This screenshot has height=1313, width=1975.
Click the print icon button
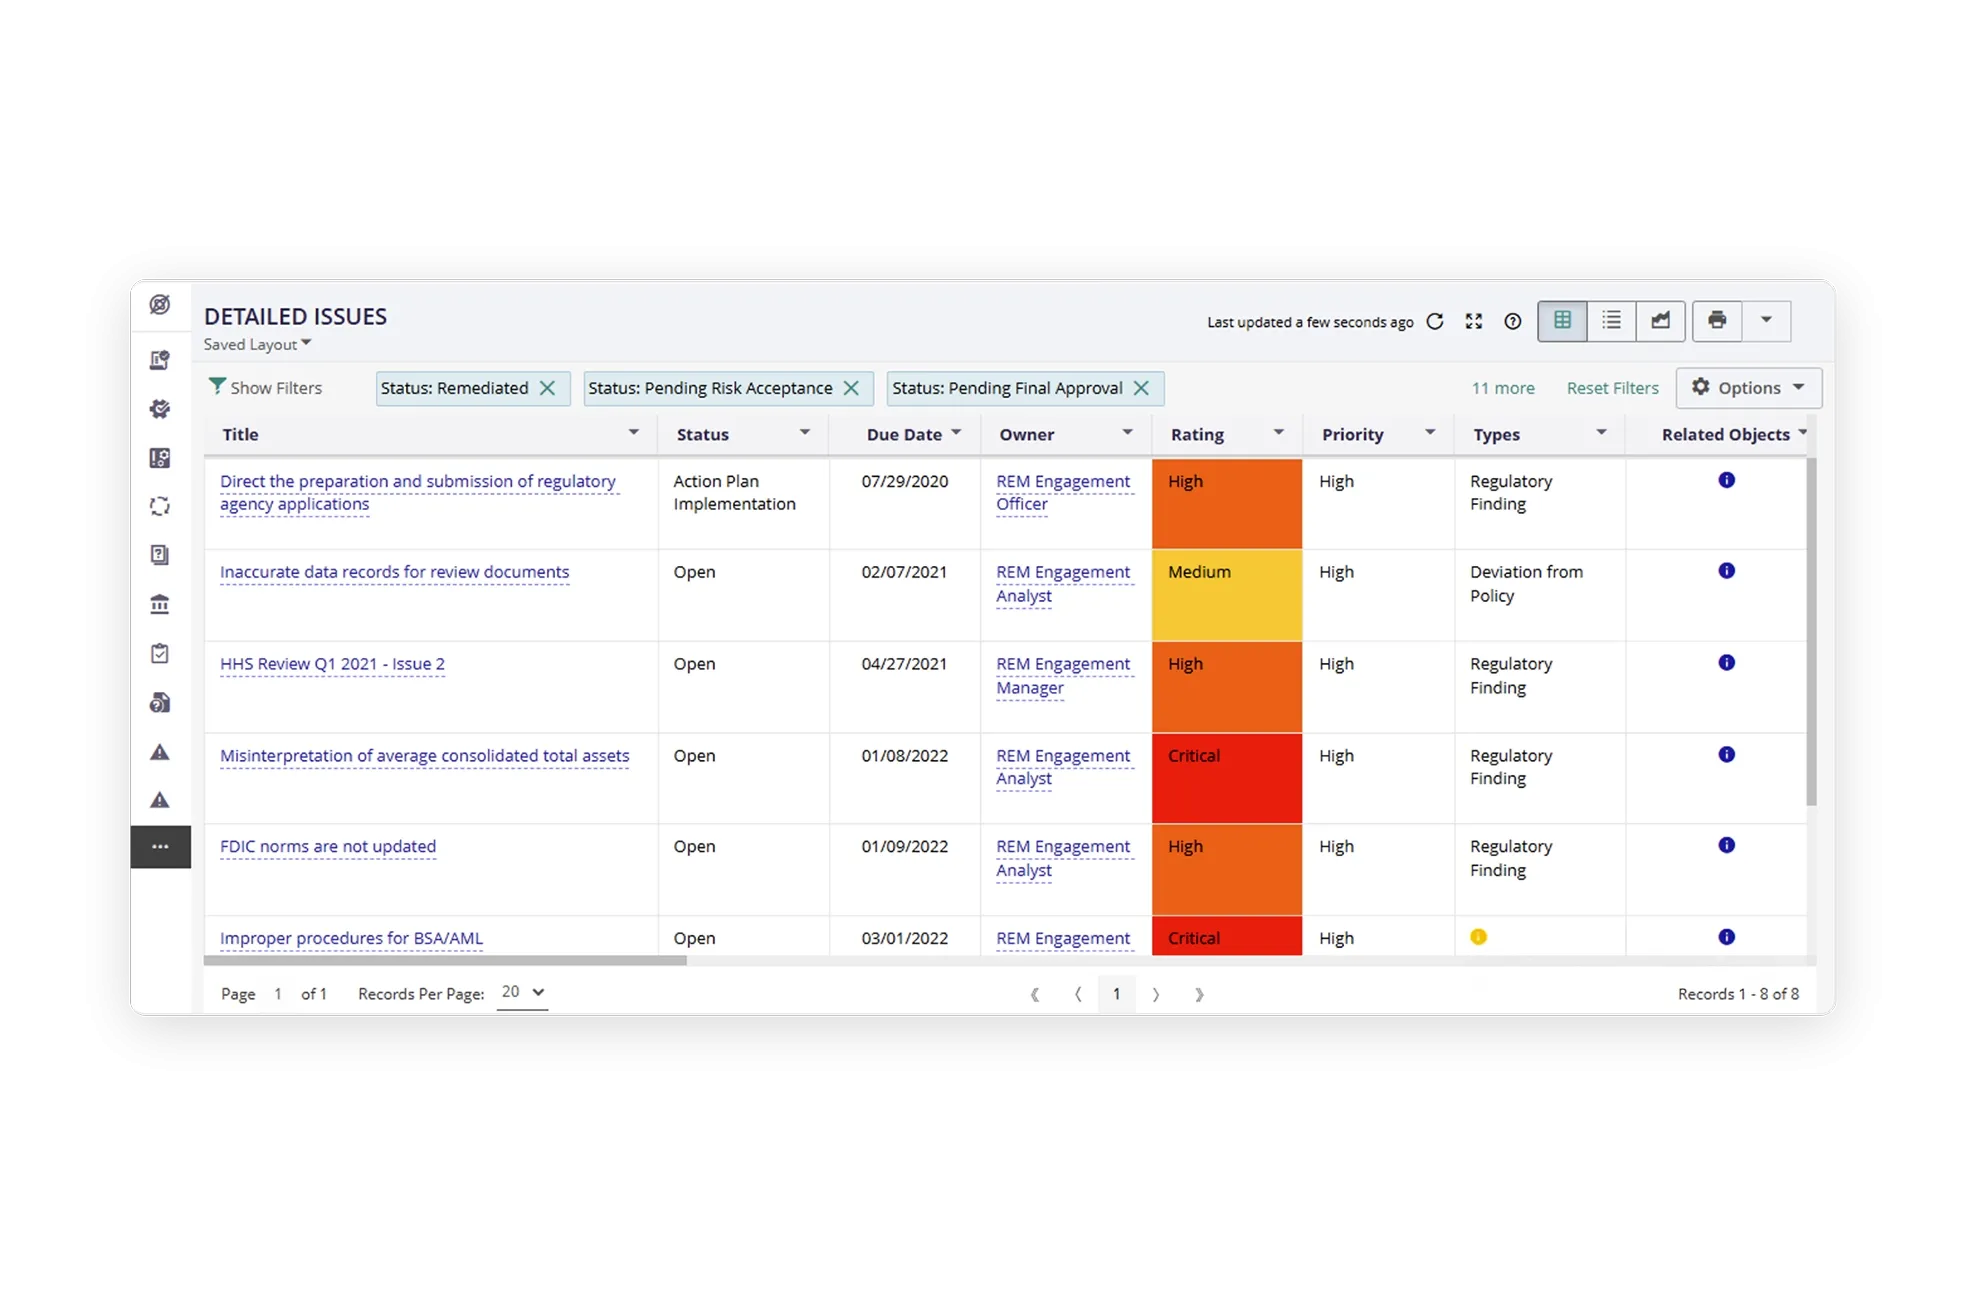(1717, 321)
